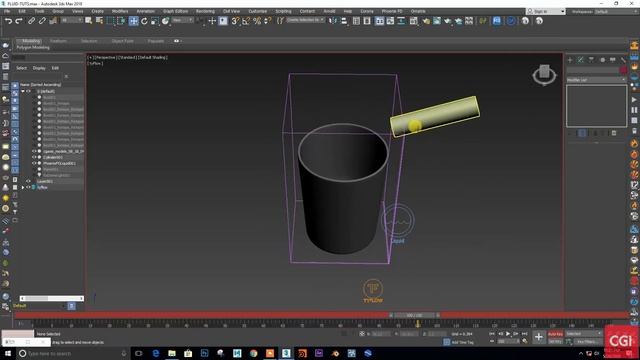This screenshot has width=640, height=360.
Task: Click the Set Keys large plus button
Action: coord(539,337)
